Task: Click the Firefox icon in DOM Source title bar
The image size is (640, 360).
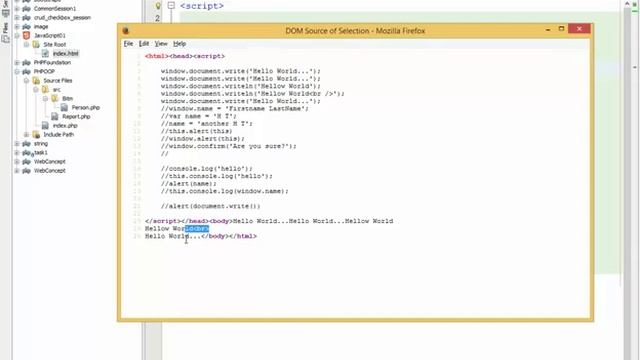Action: 126,31
